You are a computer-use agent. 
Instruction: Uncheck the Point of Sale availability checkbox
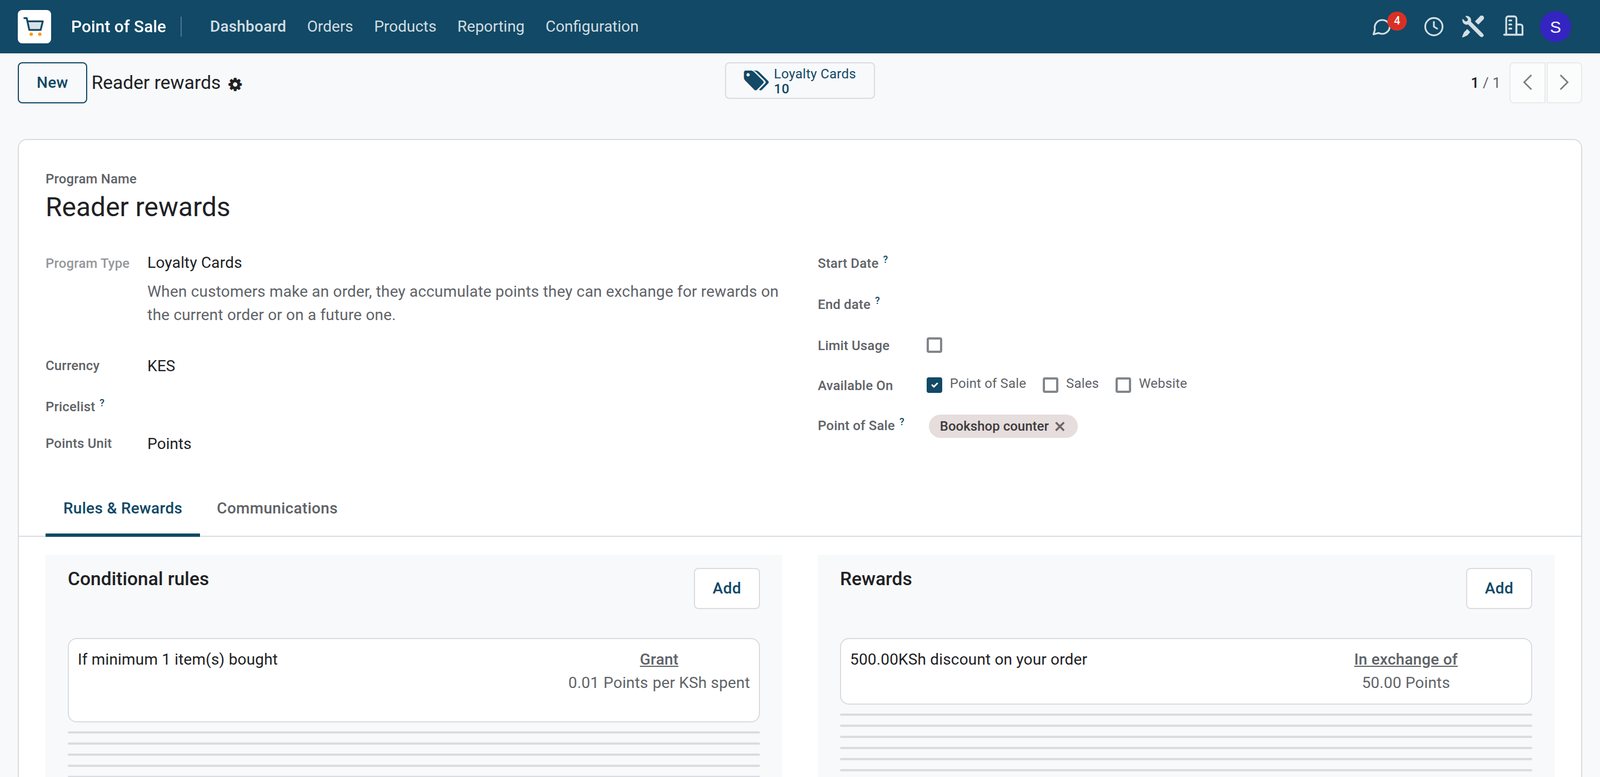935,385
